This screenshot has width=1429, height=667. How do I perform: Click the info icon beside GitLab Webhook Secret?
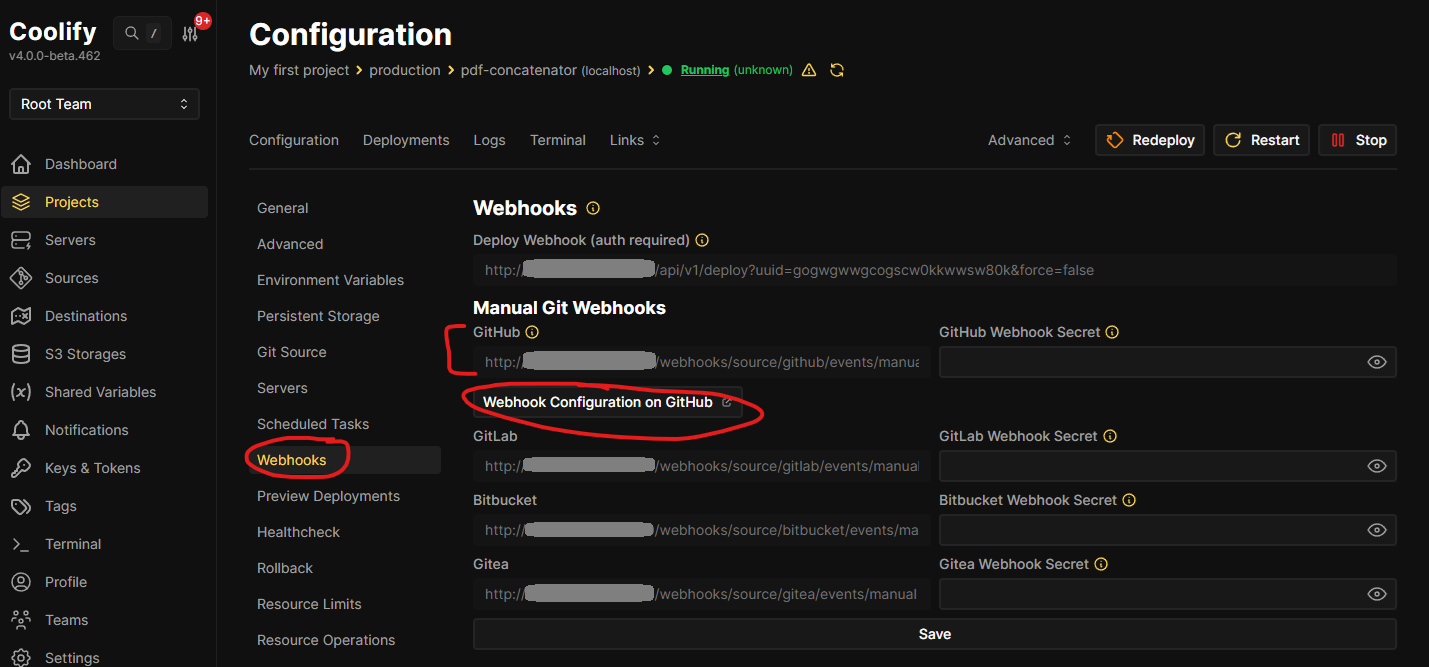(1110, 436)
